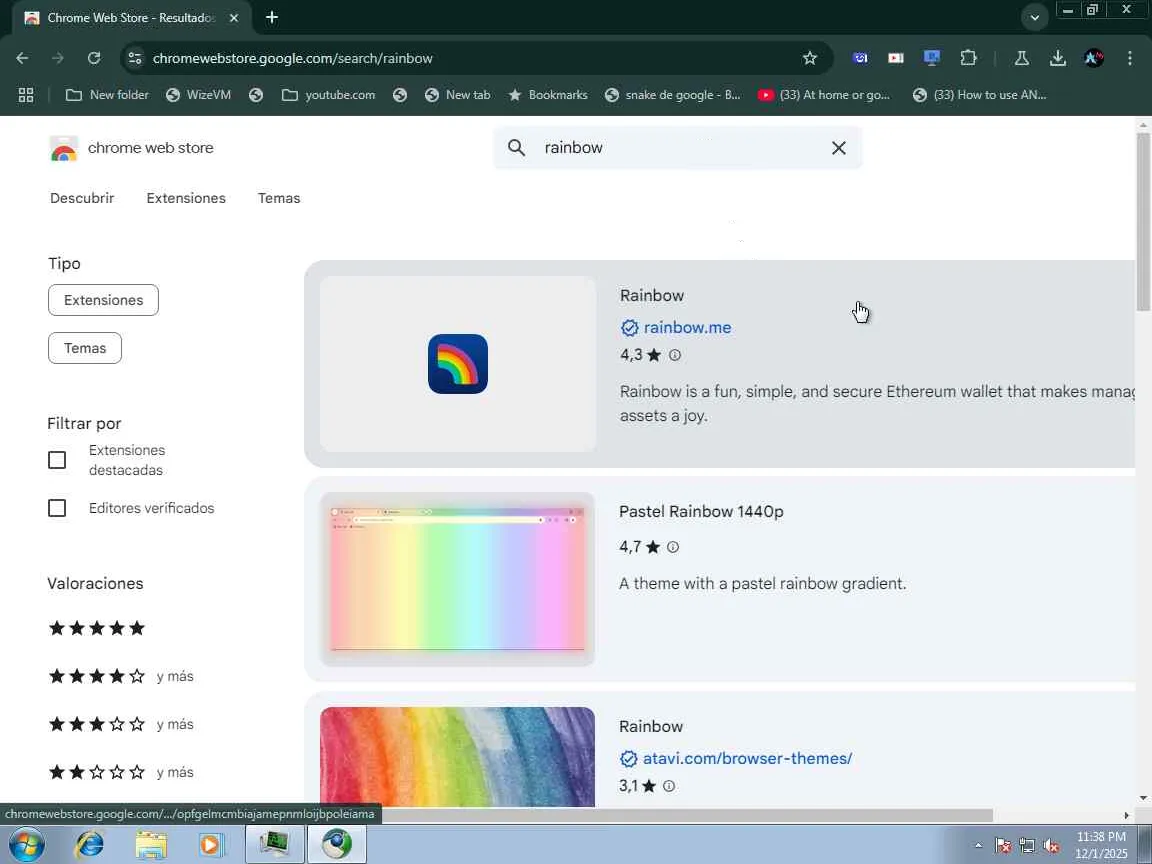
Task: Filter type by Temas button
Action: 85,348
